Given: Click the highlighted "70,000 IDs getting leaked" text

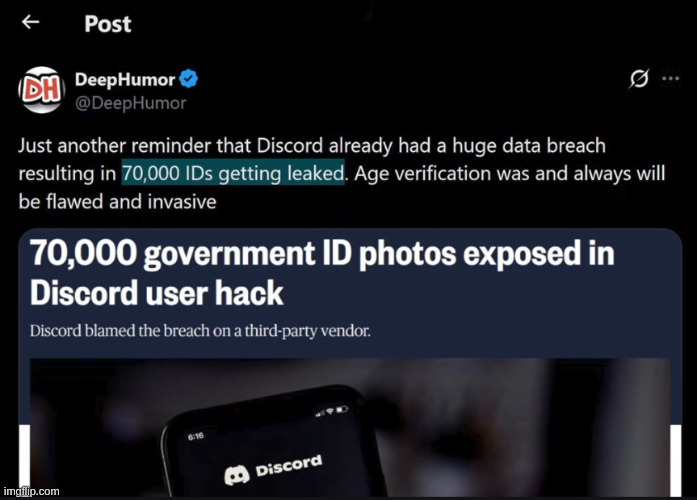Looking at the screenshot, I should click(x=233, y=172).
